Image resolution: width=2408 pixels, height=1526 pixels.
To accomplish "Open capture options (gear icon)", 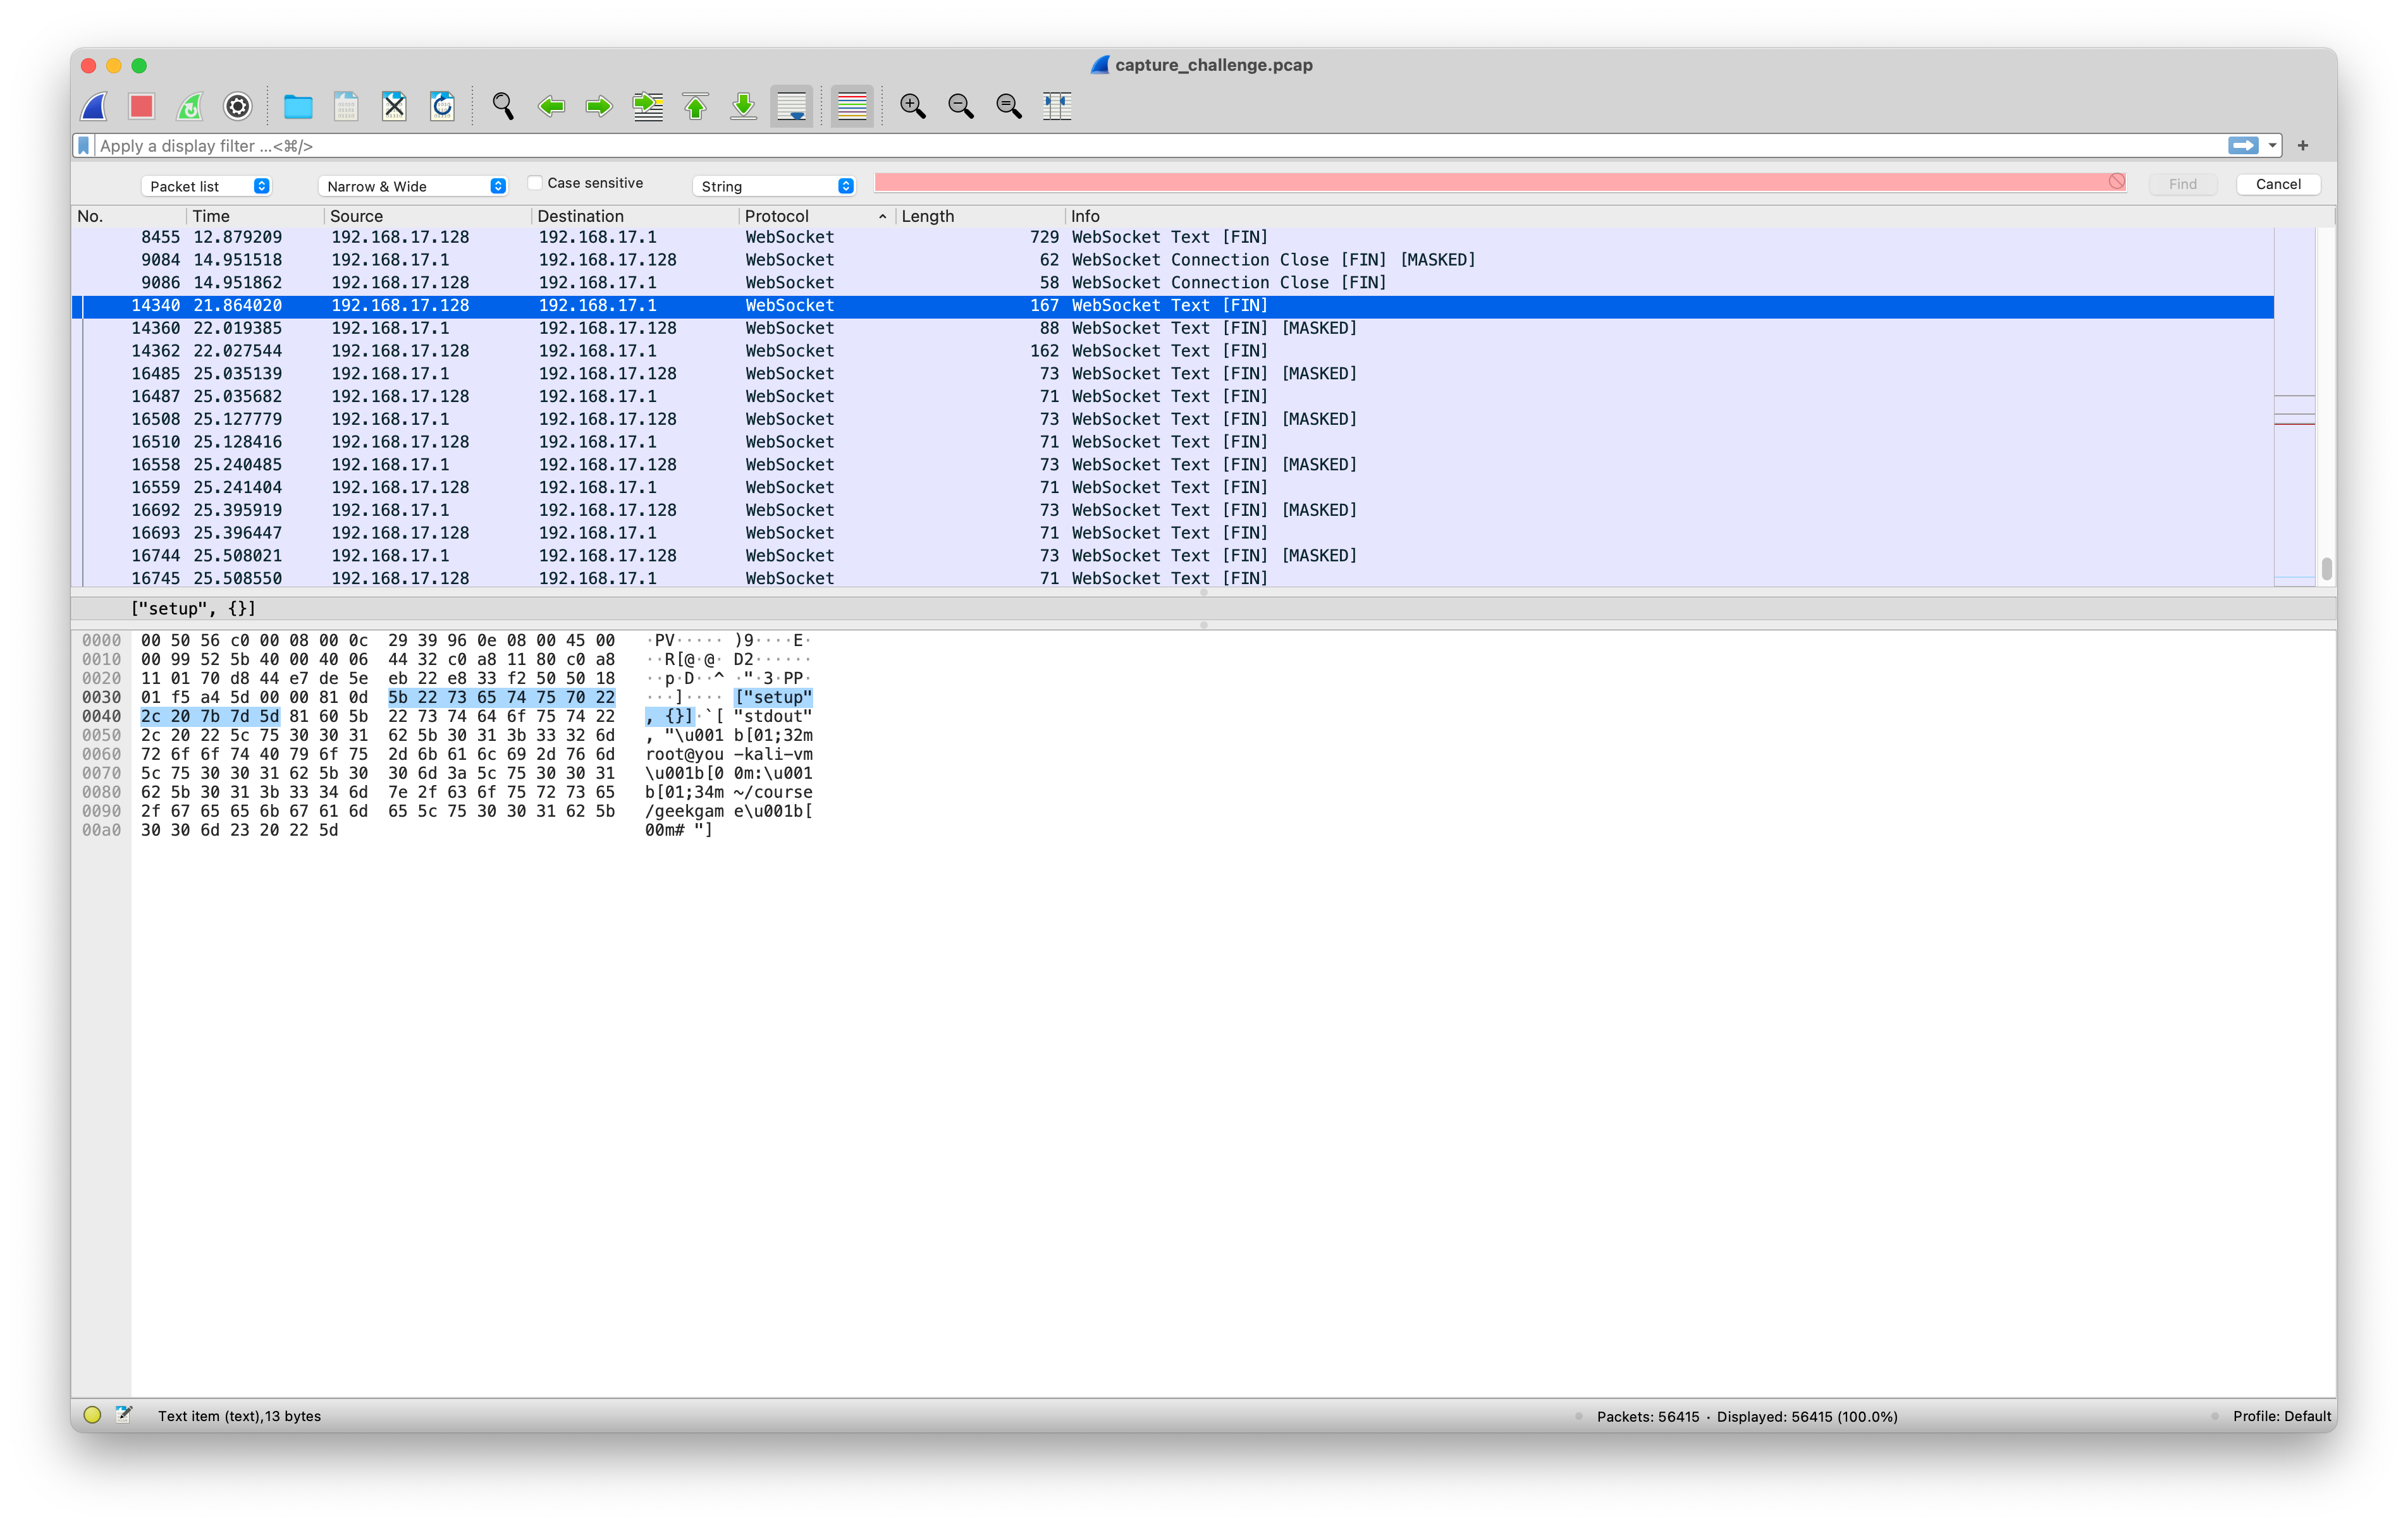I will coord(238,106).
